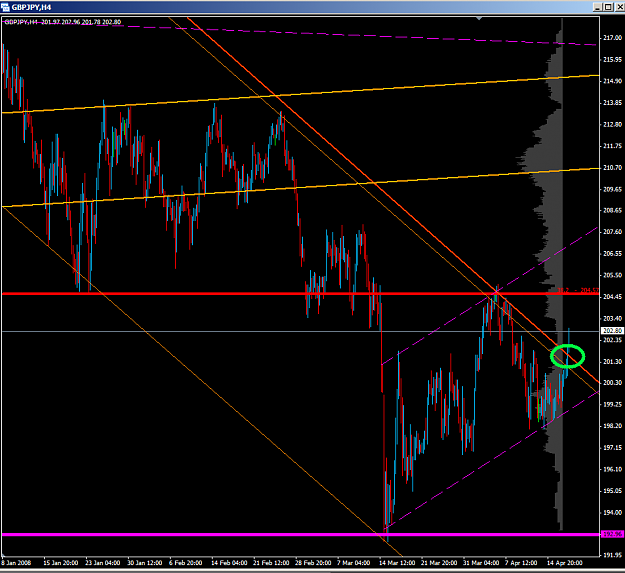Click the 197.15 price scale label
625x573 pixels.
pyautogui.click(x=612, y=447)
